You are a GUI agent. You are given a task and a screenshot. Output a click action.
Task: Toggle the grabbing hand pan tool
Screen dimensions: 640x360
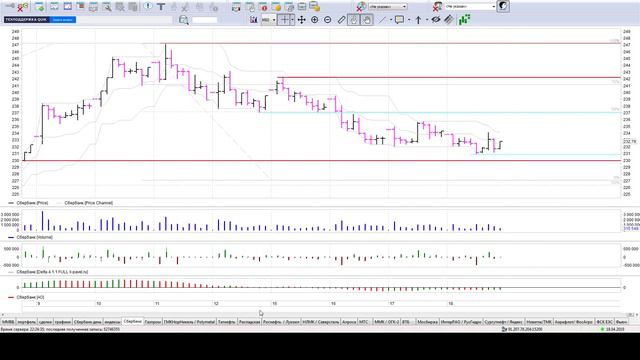[x=367, y=20]
